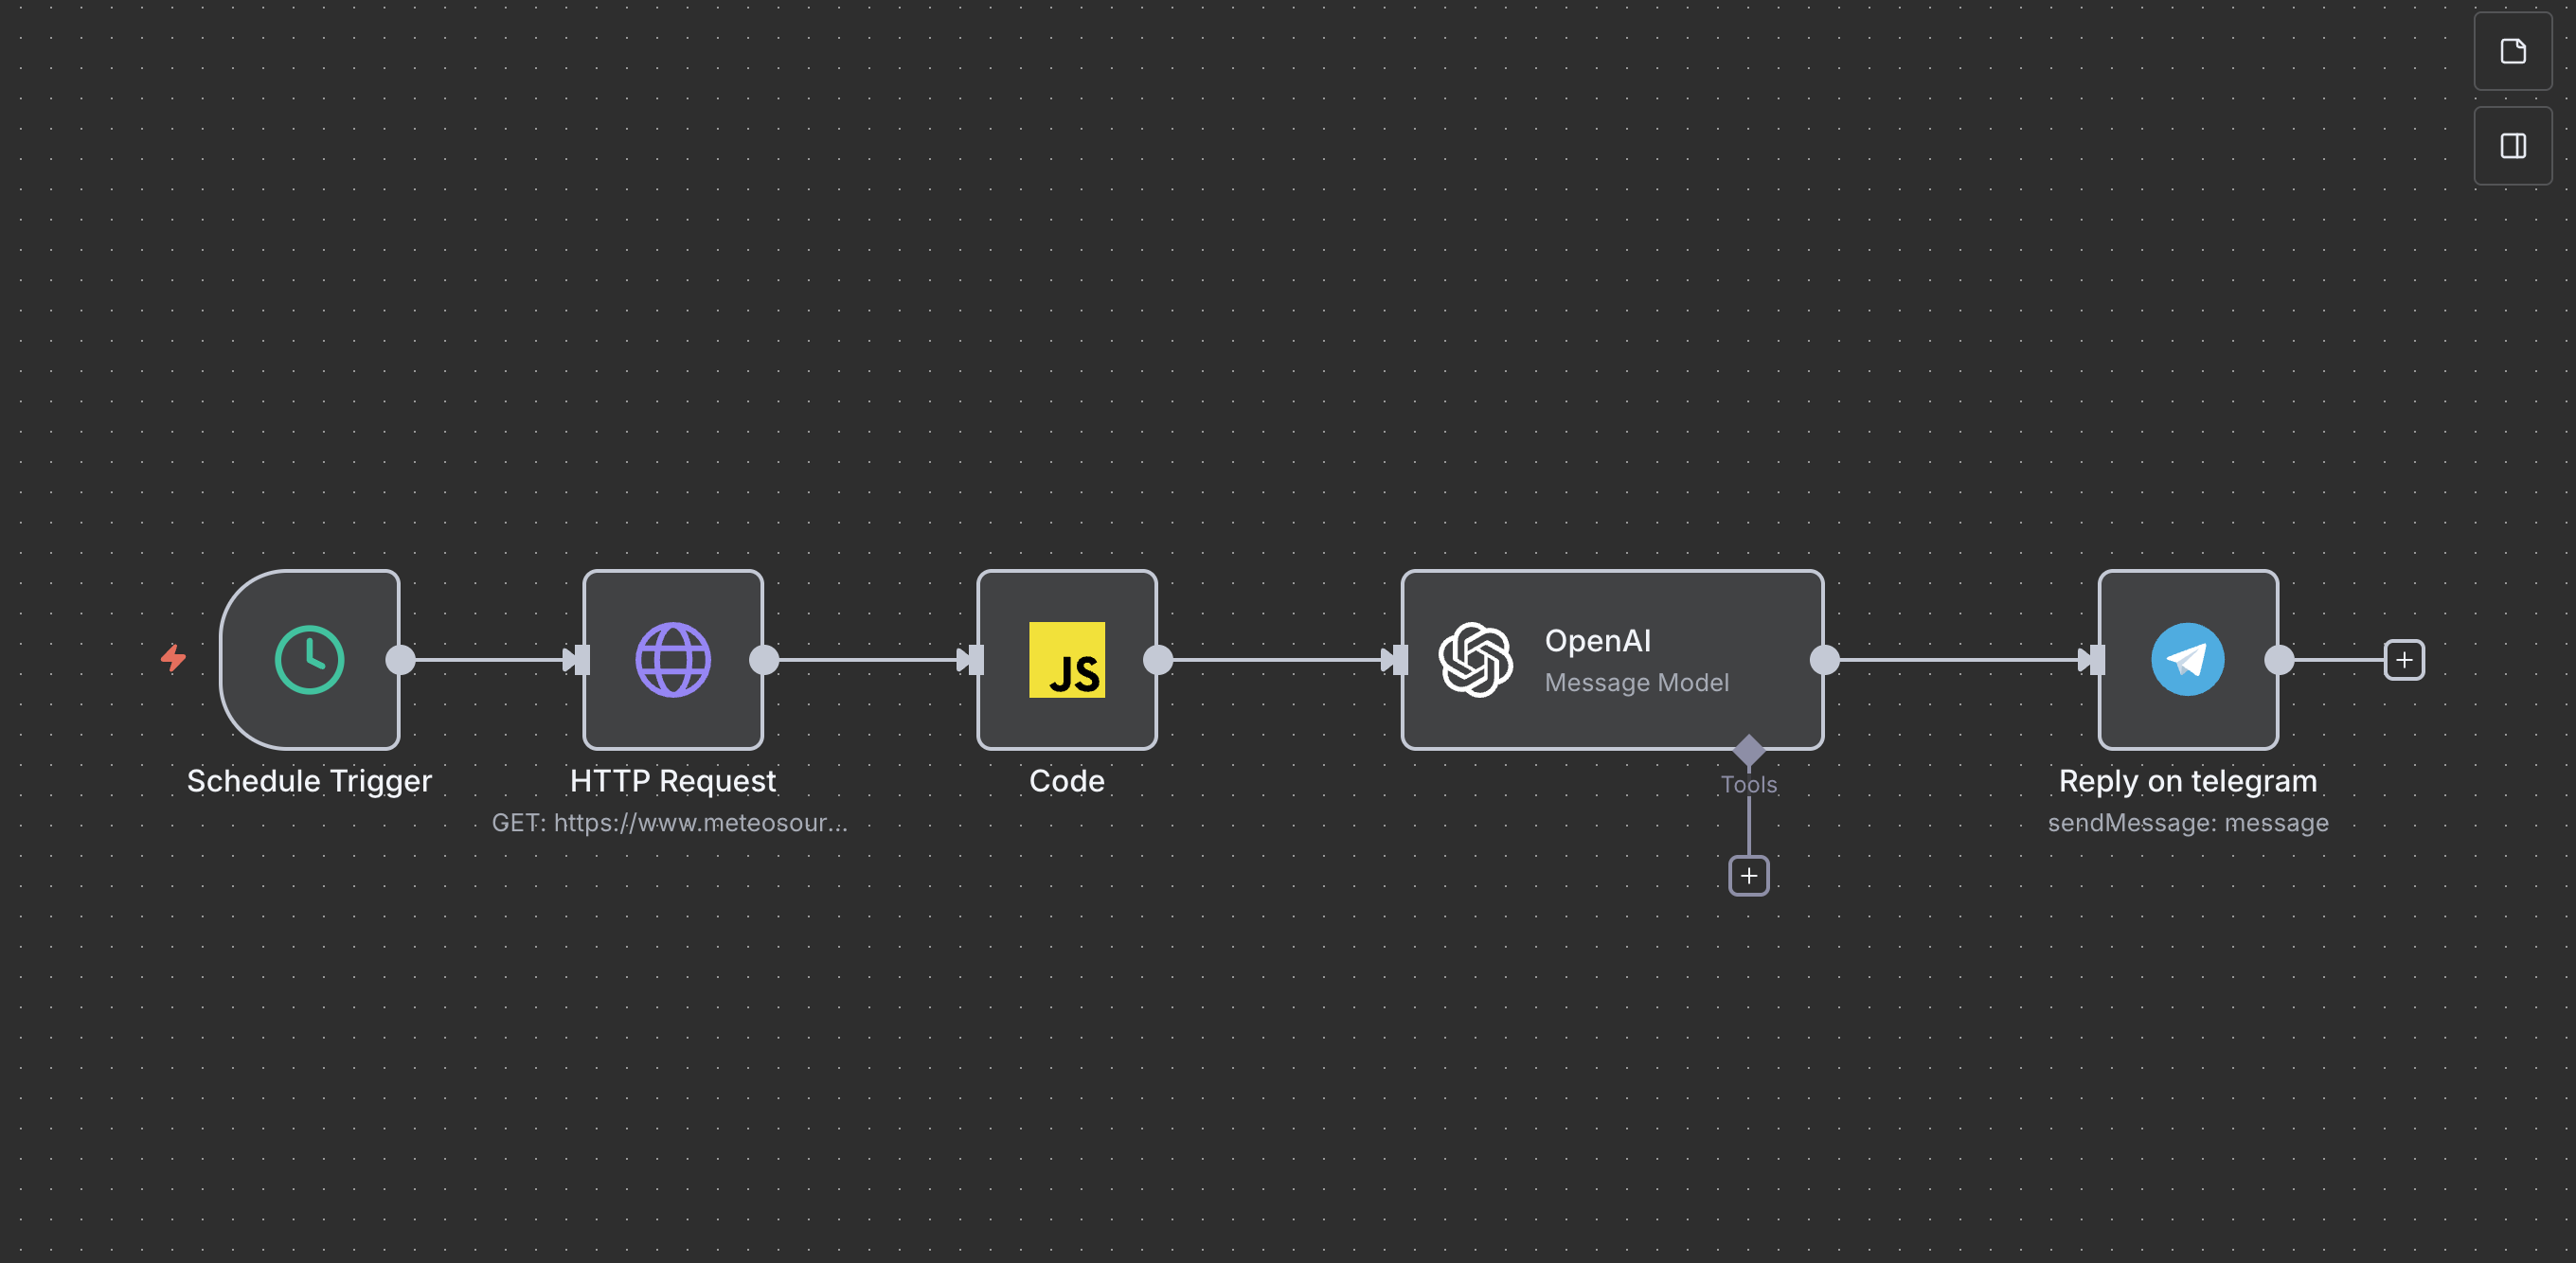Click the Code node output dot

click(1157, 660)
